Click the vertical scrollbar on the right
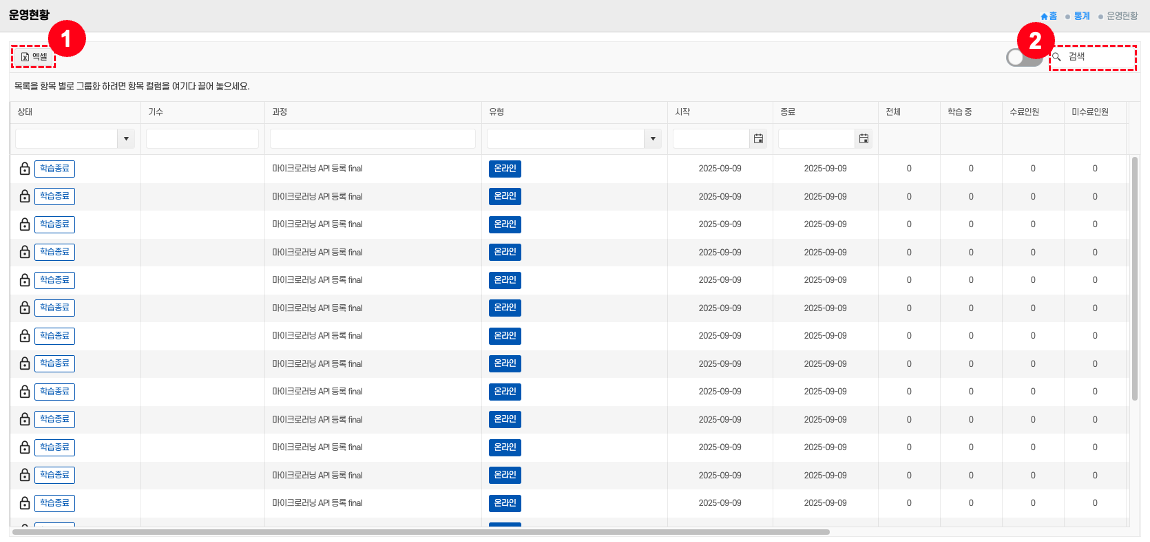The image size is (1150, 542). (1134, 278)
